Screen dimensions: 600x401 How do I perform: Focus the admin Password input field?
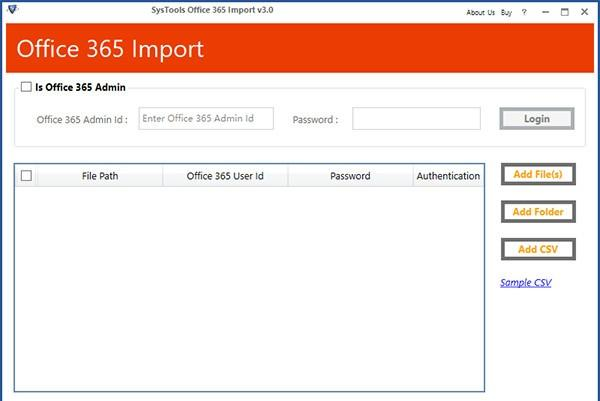click(416, 119)
